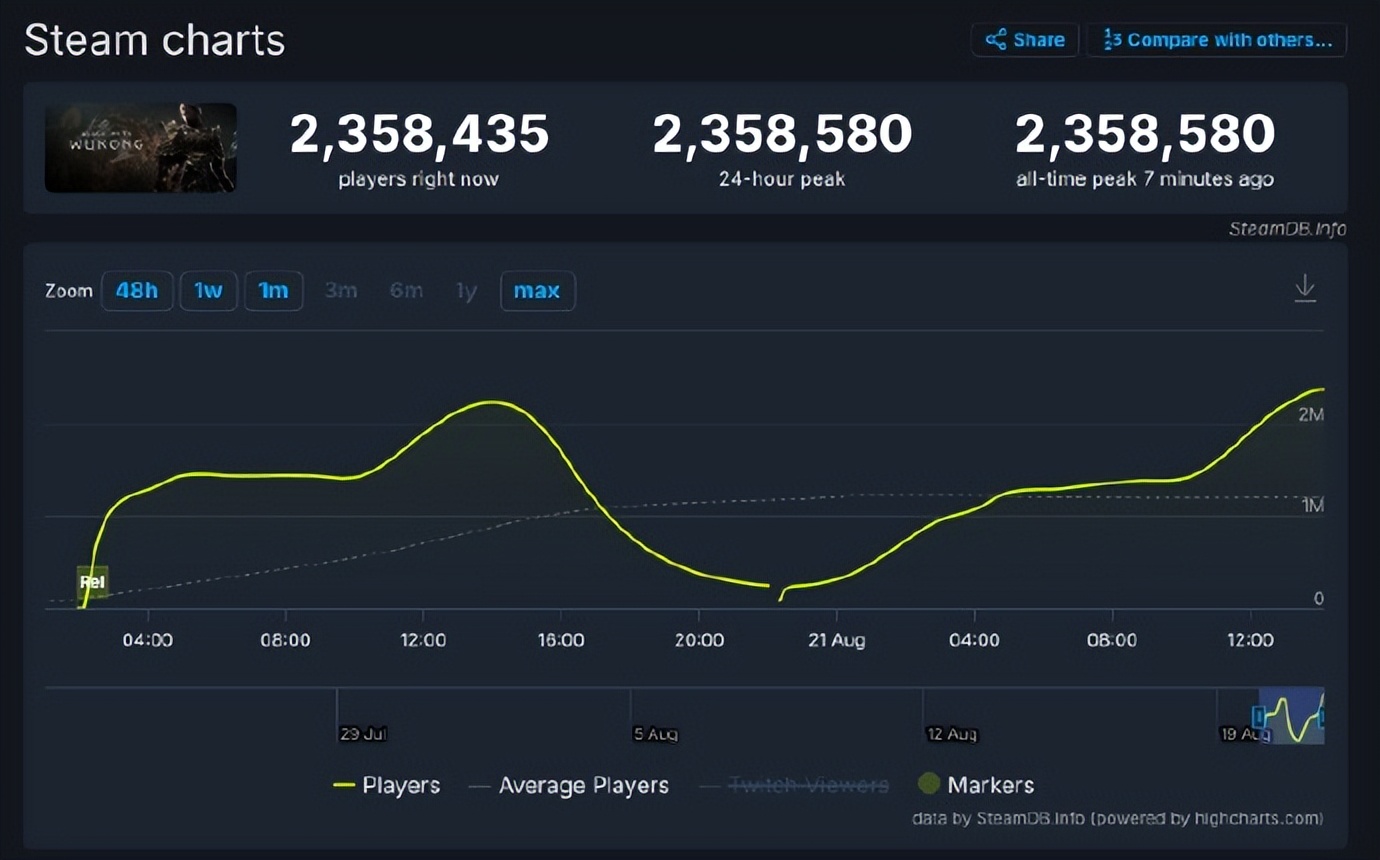Click the Rel release marker on chart
This screenshot has height=860, width=1380.
[92, 581]
